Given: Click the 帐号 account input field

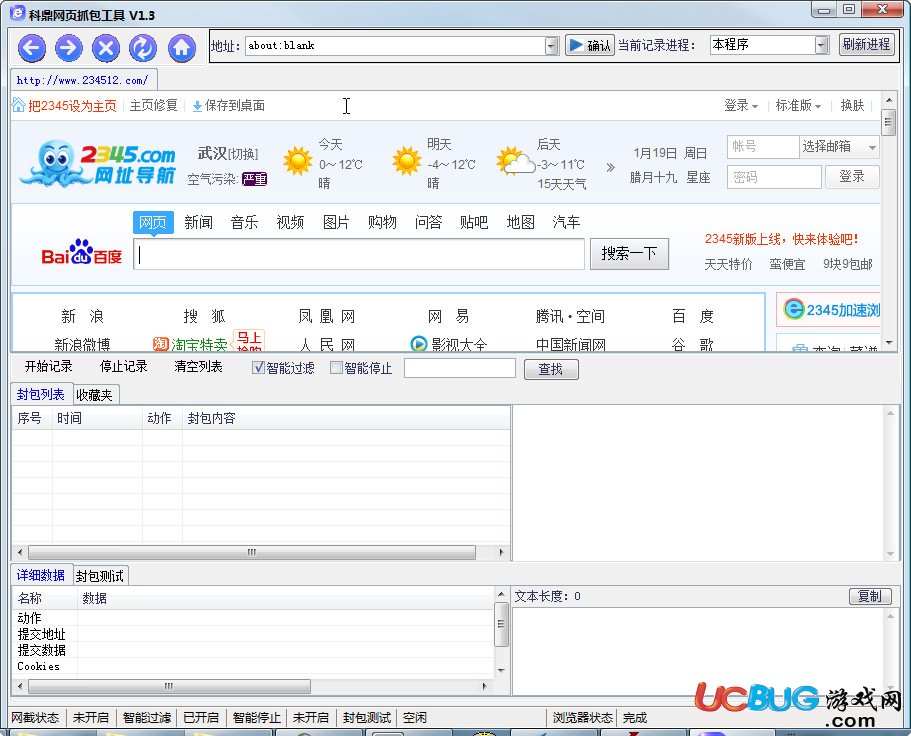Looking at the screenshot, I should point(763,146).
